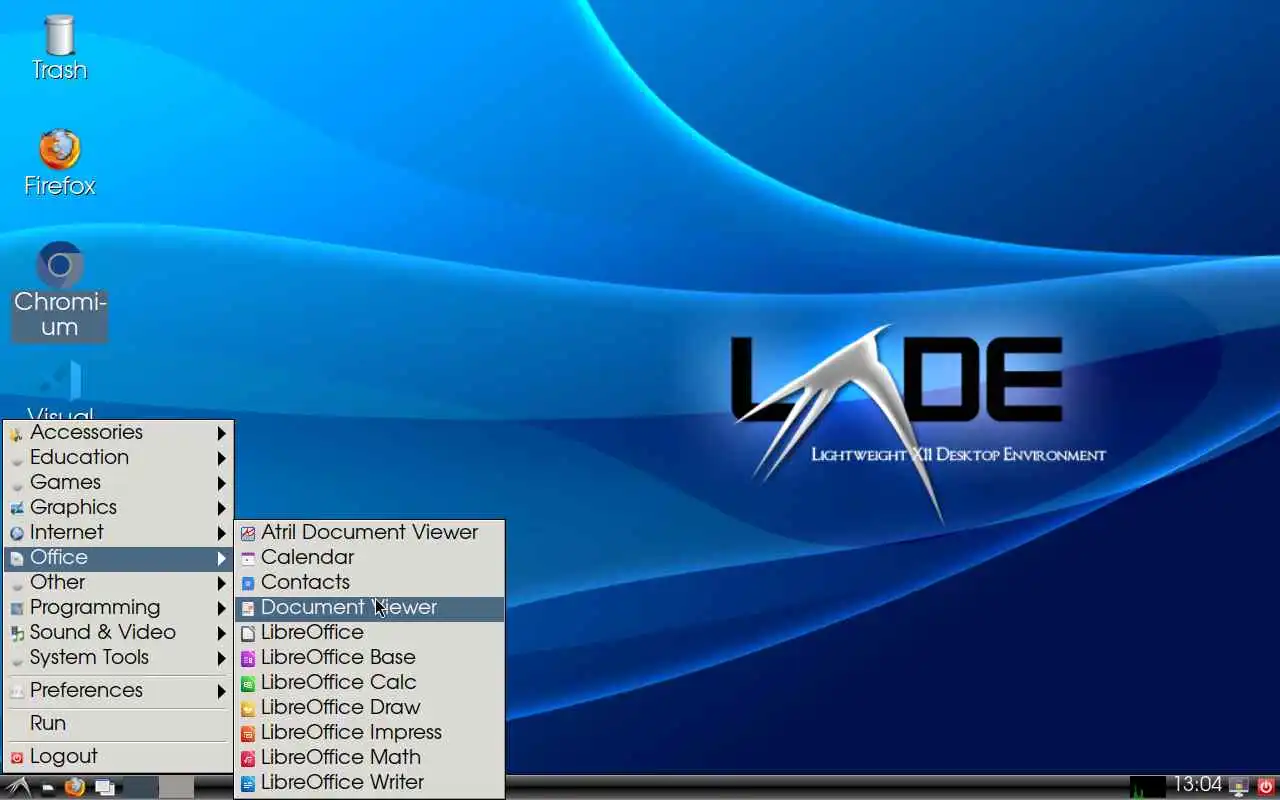Launch the highlighted Document Viewer entry
The height and width of the screenshot is (800, 1280).
[x=369, y=608]
